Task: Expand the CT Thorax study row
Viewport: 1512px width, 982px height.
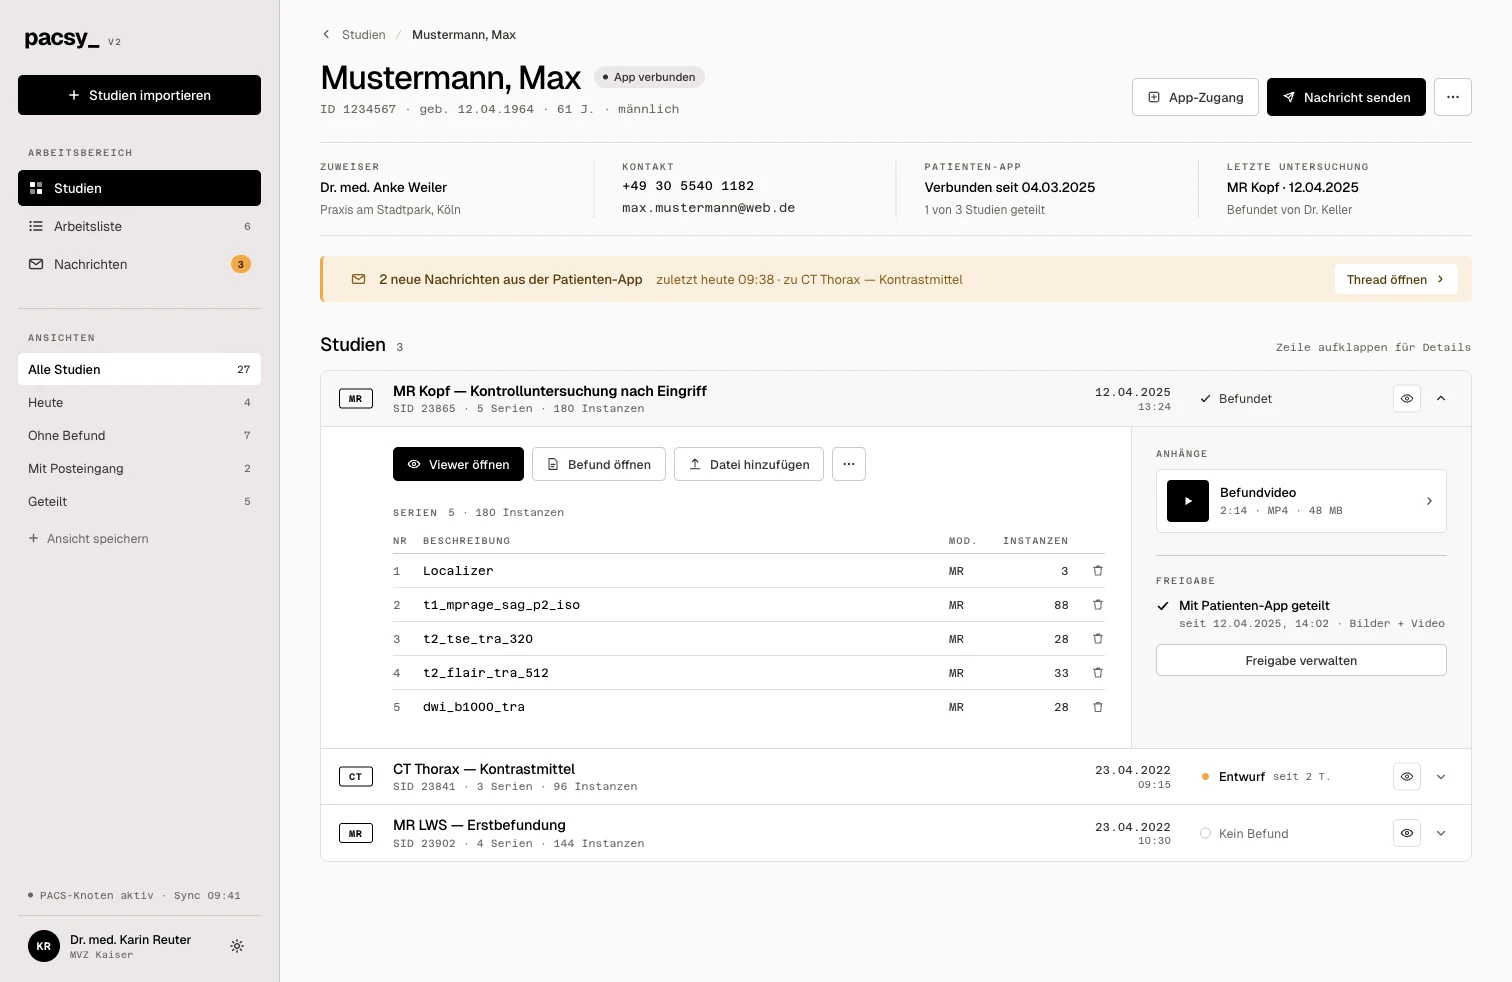Action: tap(1441, 777)
